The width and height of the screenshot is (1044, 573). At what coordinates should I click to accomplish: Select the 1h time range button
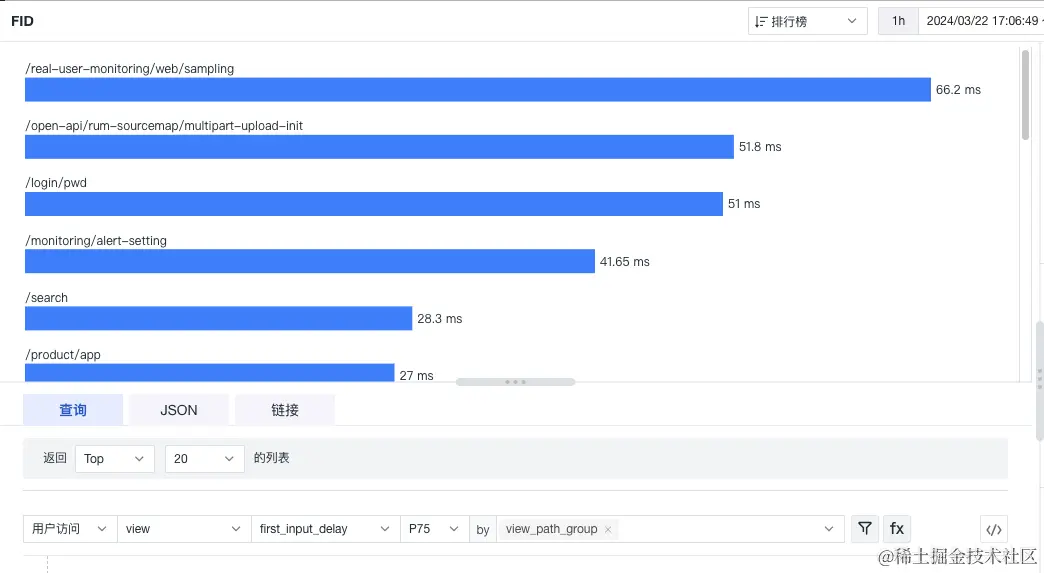tap(898, 21)
